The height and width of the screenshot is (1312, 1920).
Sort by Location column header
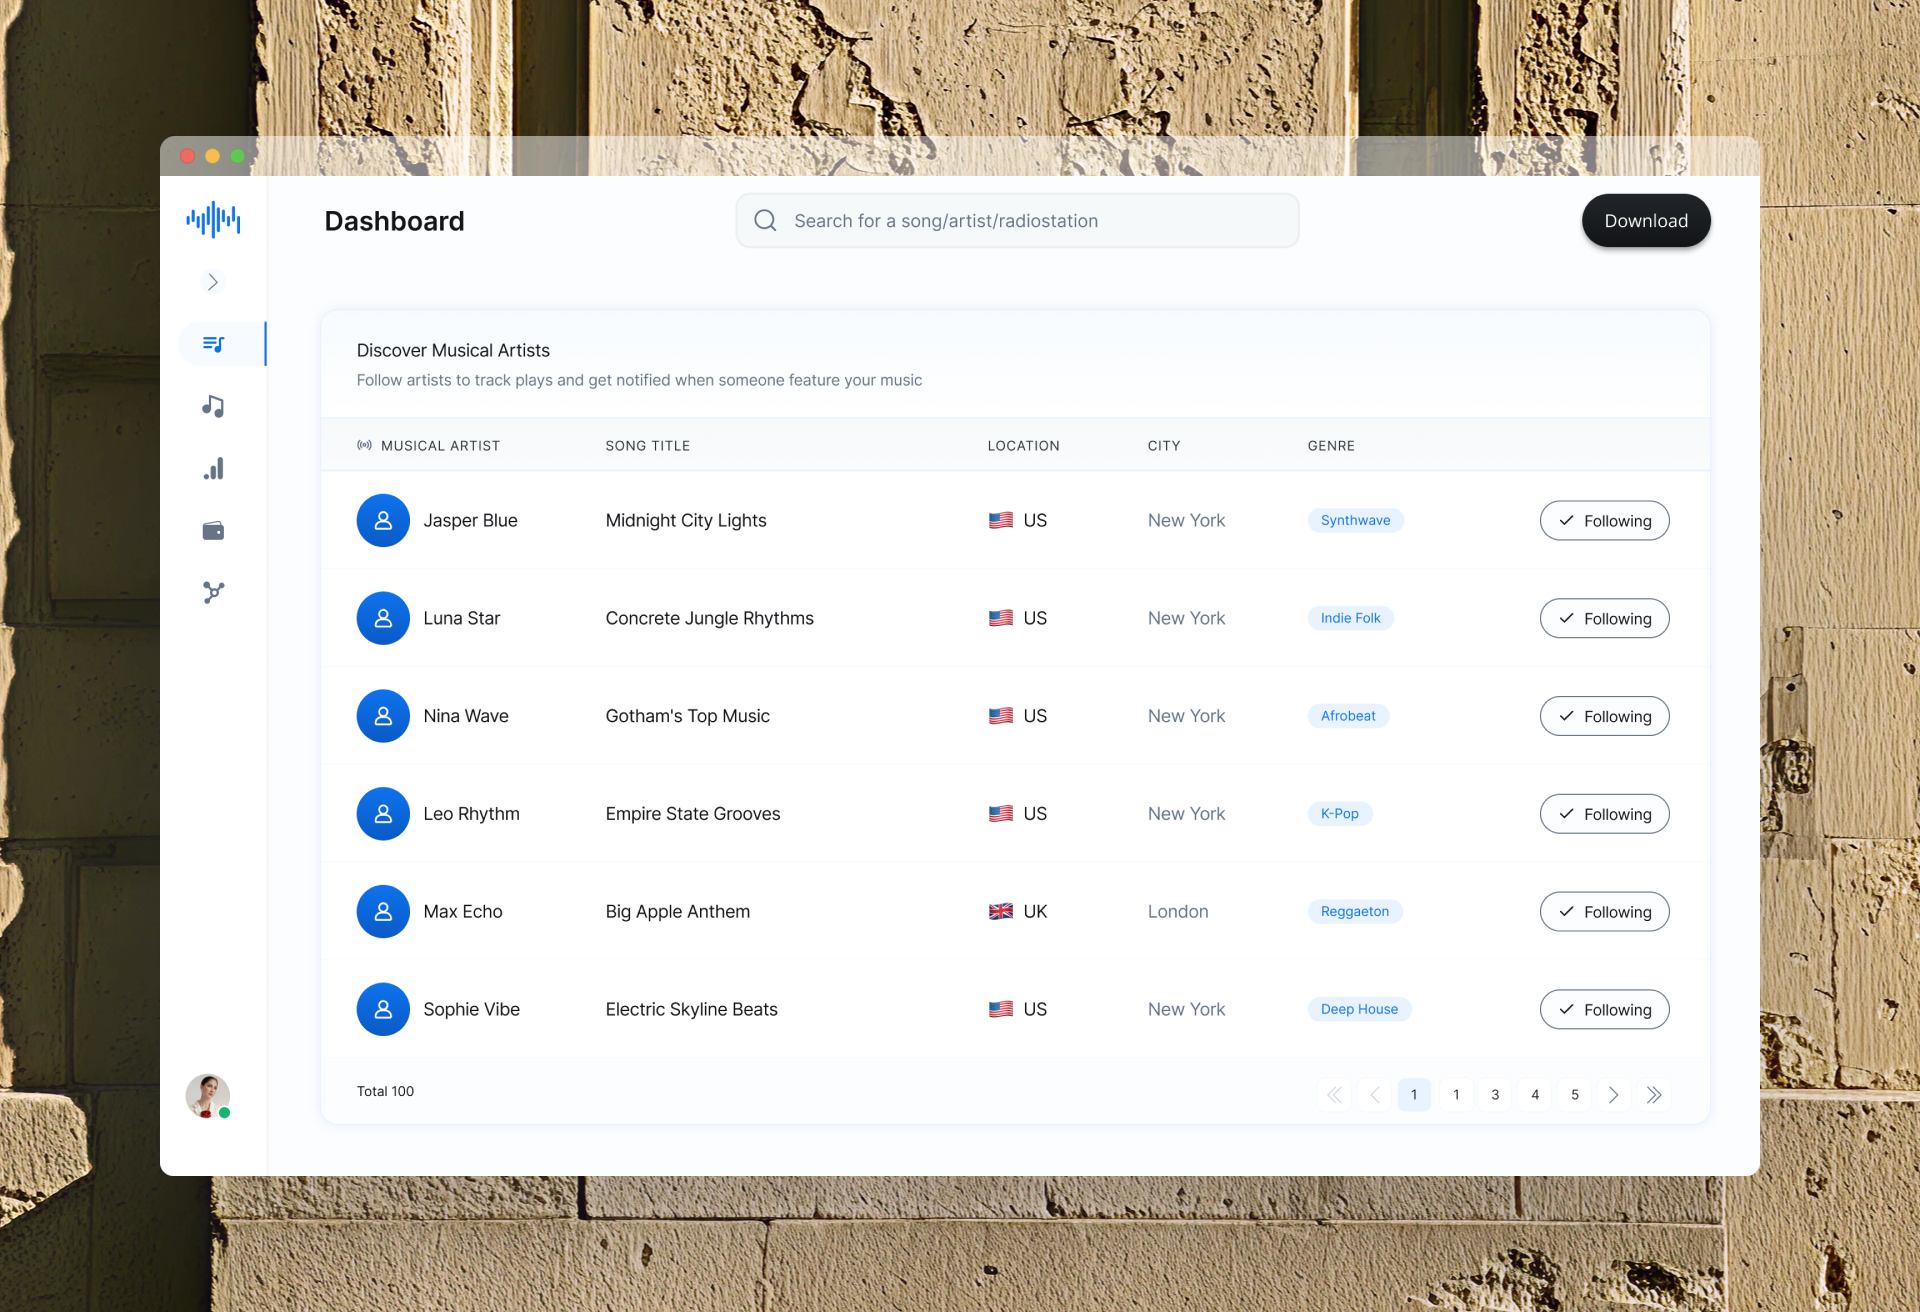click(x=1024, y=446)
